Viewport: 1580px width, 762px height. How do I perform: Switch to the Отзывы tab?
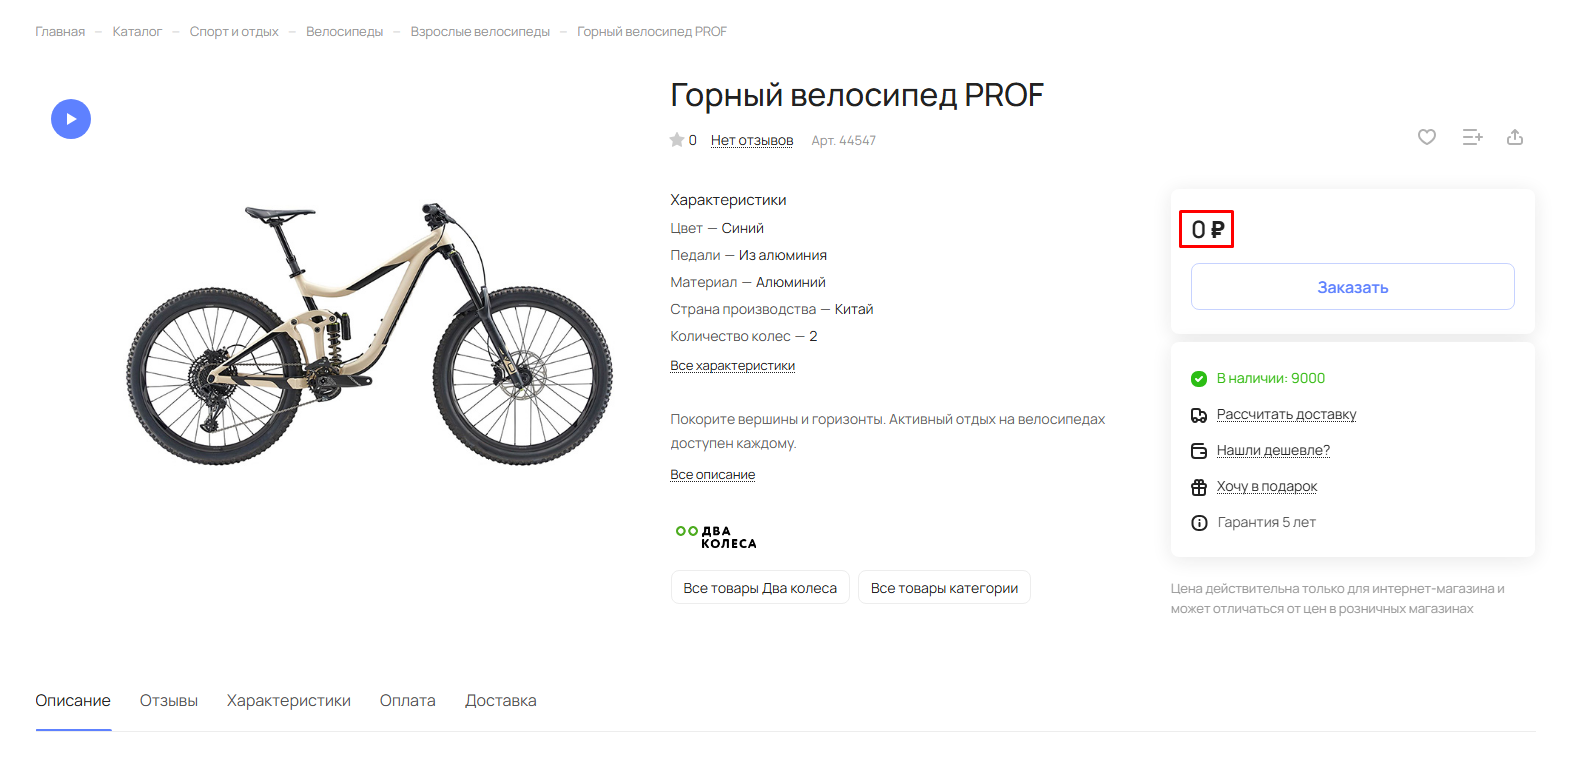(169, 701)
